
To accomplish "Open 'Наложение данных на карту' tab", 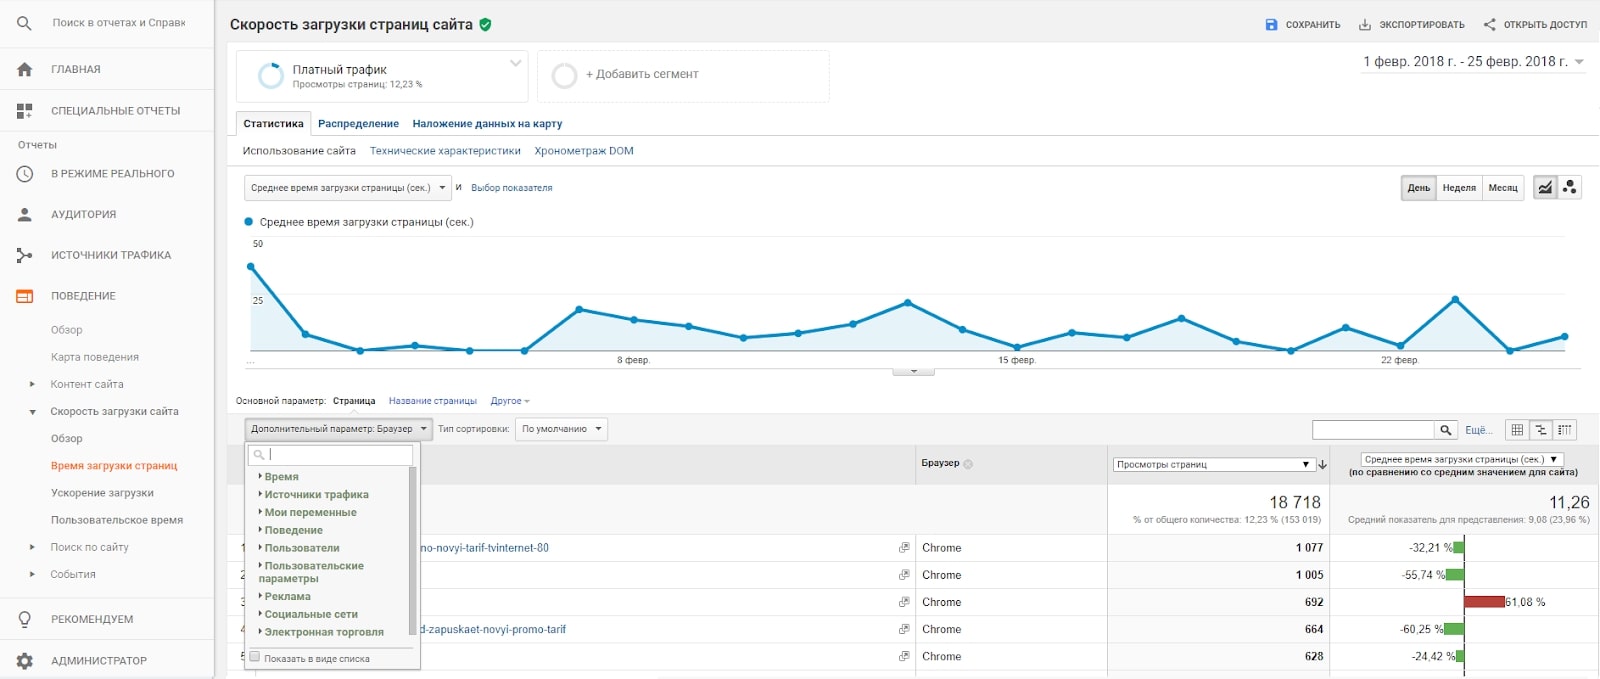I will (x=487, y=124).
